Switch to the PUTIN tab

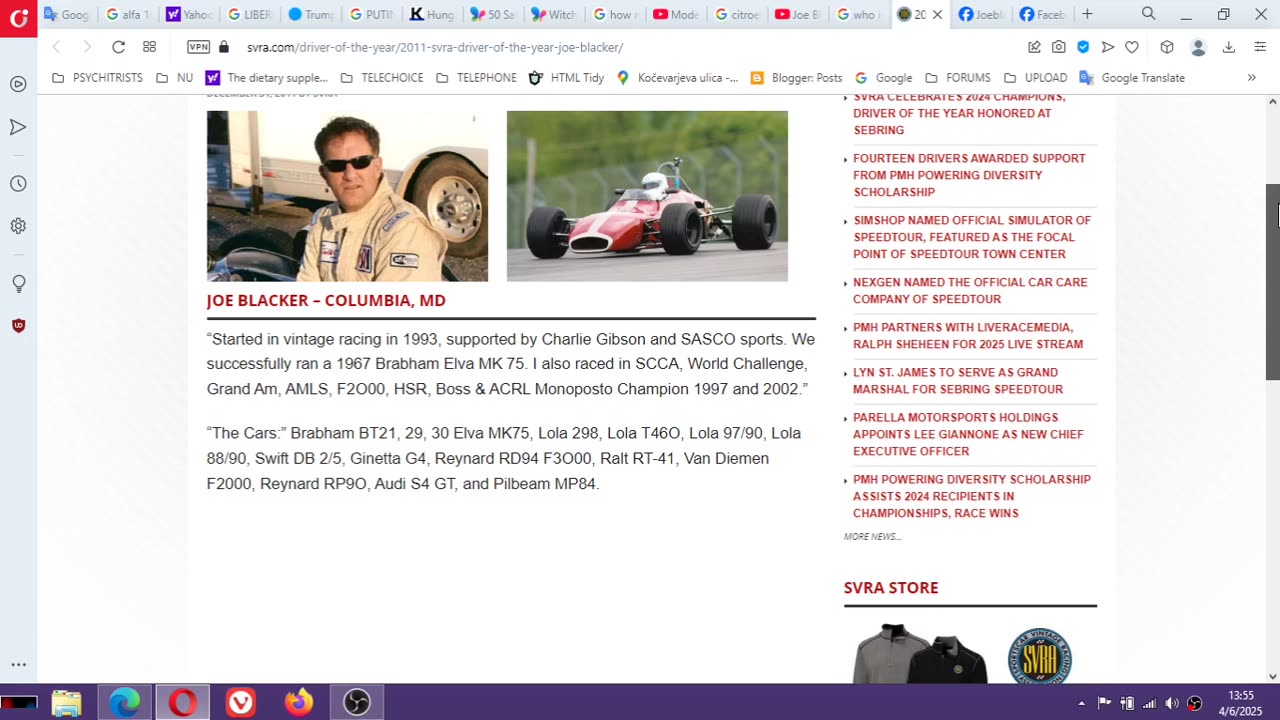pyautogui.click(x=371, y=14)
